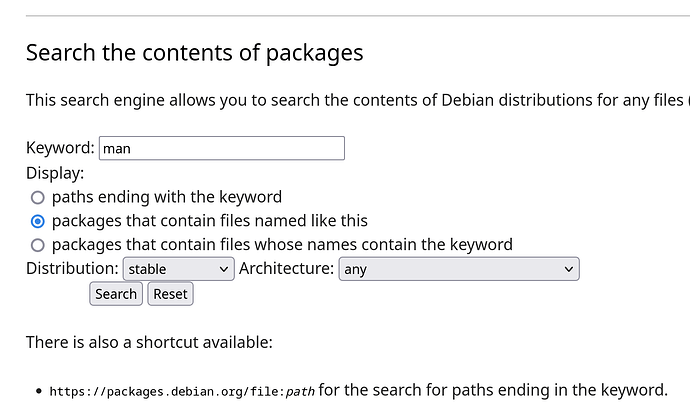This screenshot has height=409, width=690.
Task: Open the Distribution dropdown showing "stable"
Action: click(179, 269)
